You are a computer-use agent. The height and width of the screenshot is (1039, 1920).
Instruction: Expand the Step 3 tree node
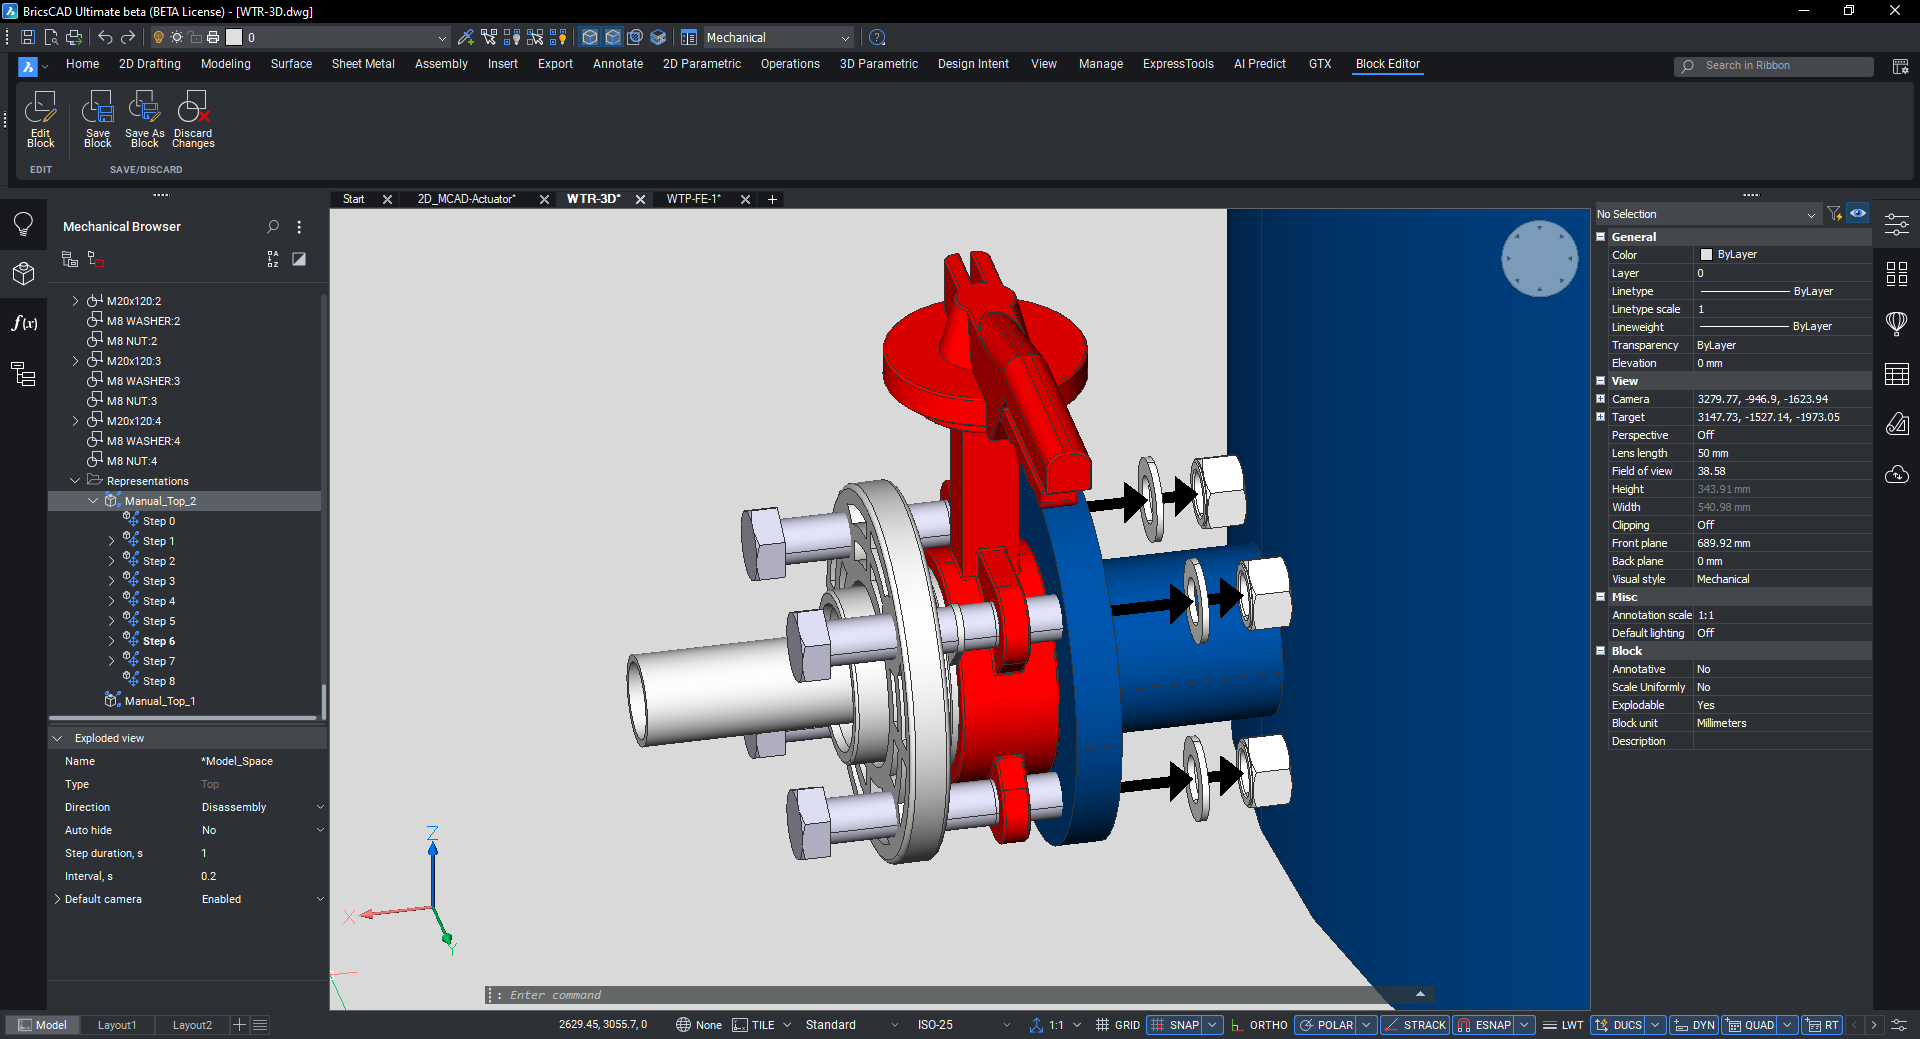(x=111, y=581)
